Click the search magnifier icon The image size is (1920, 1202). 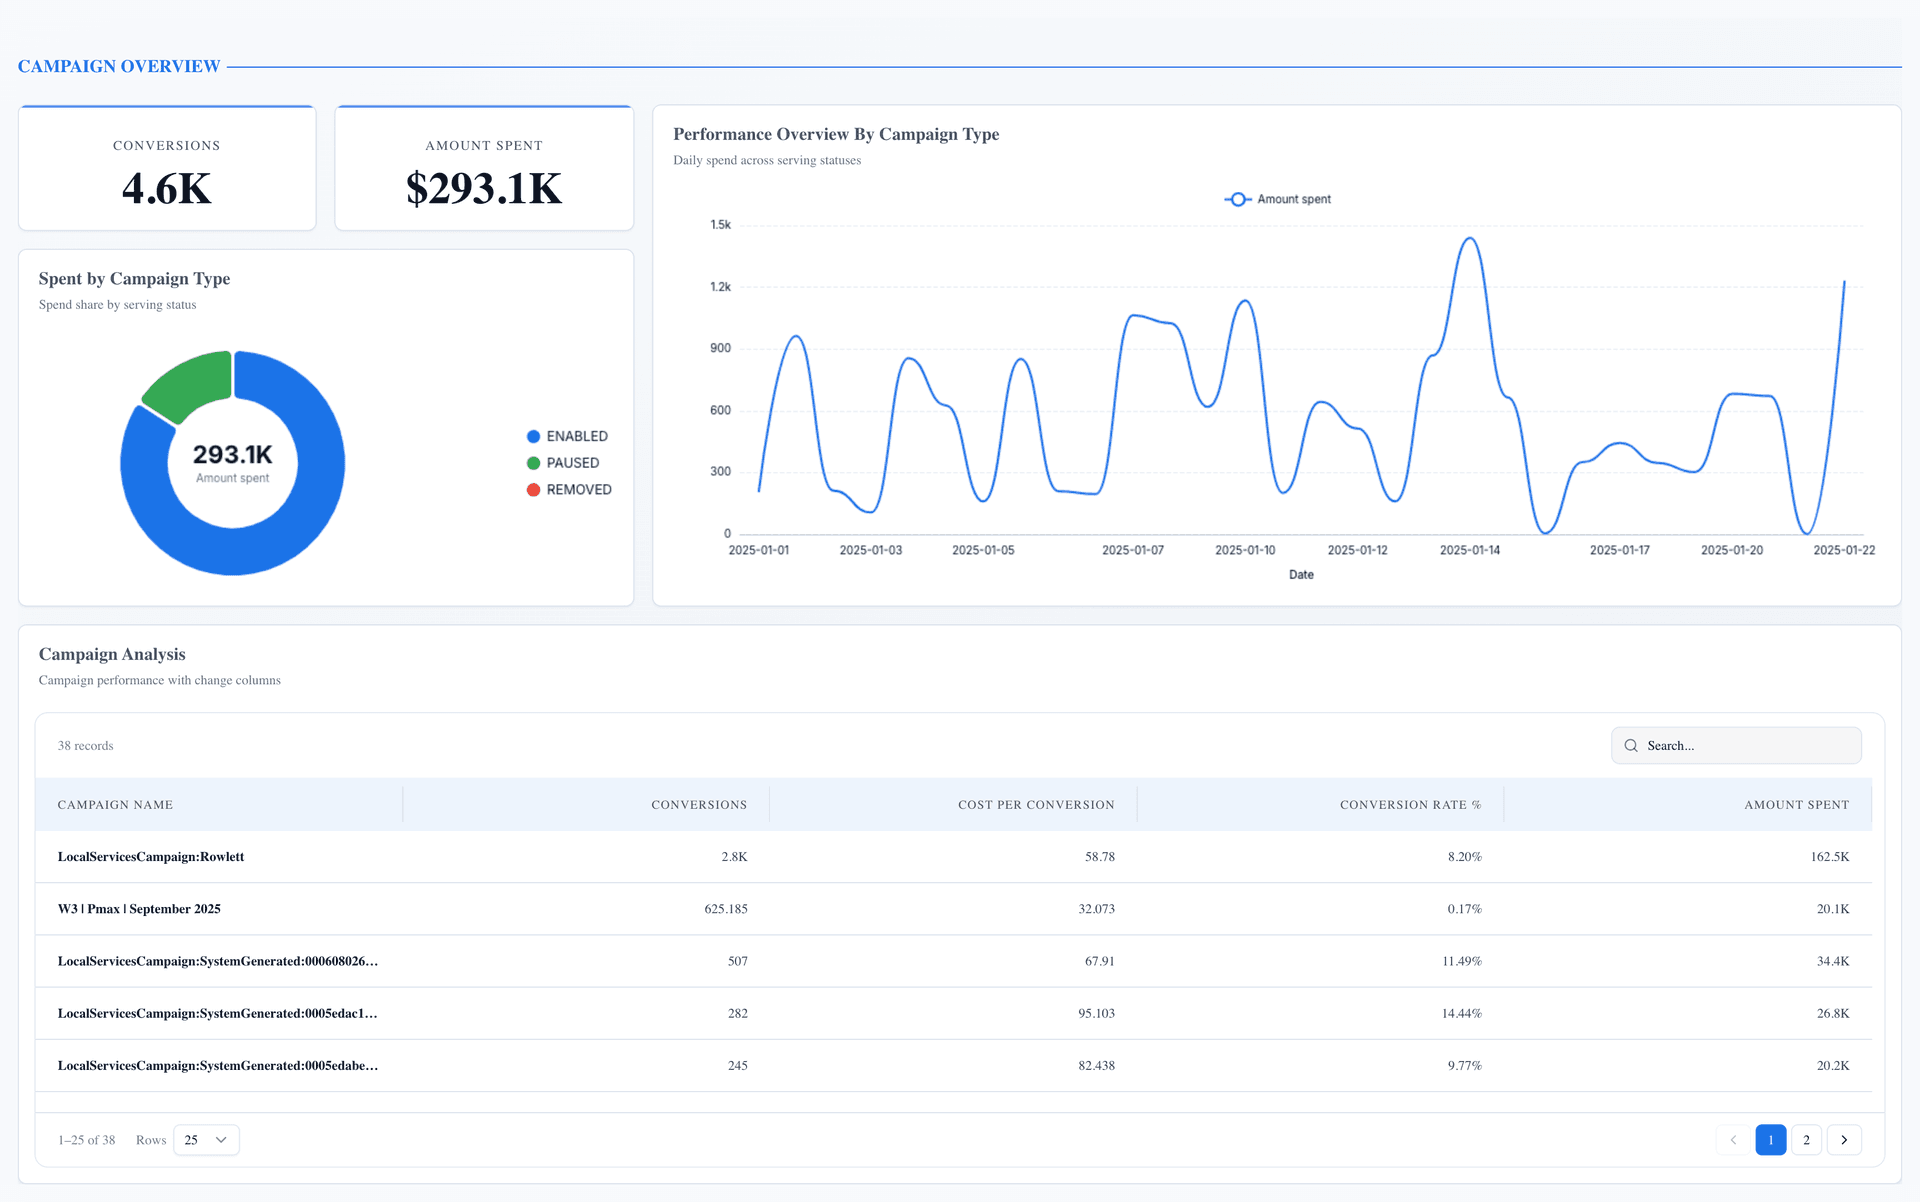(x=1631, y=746)
